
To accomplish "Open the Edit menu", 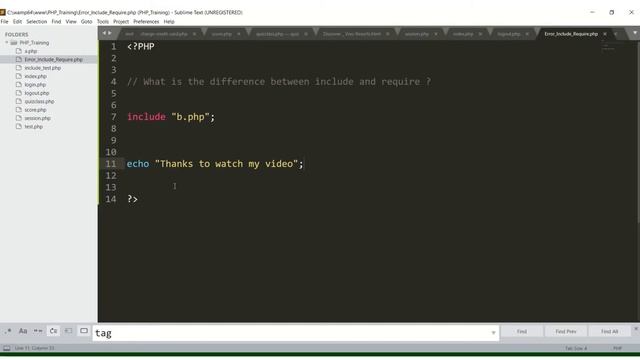I will [17, 22].
